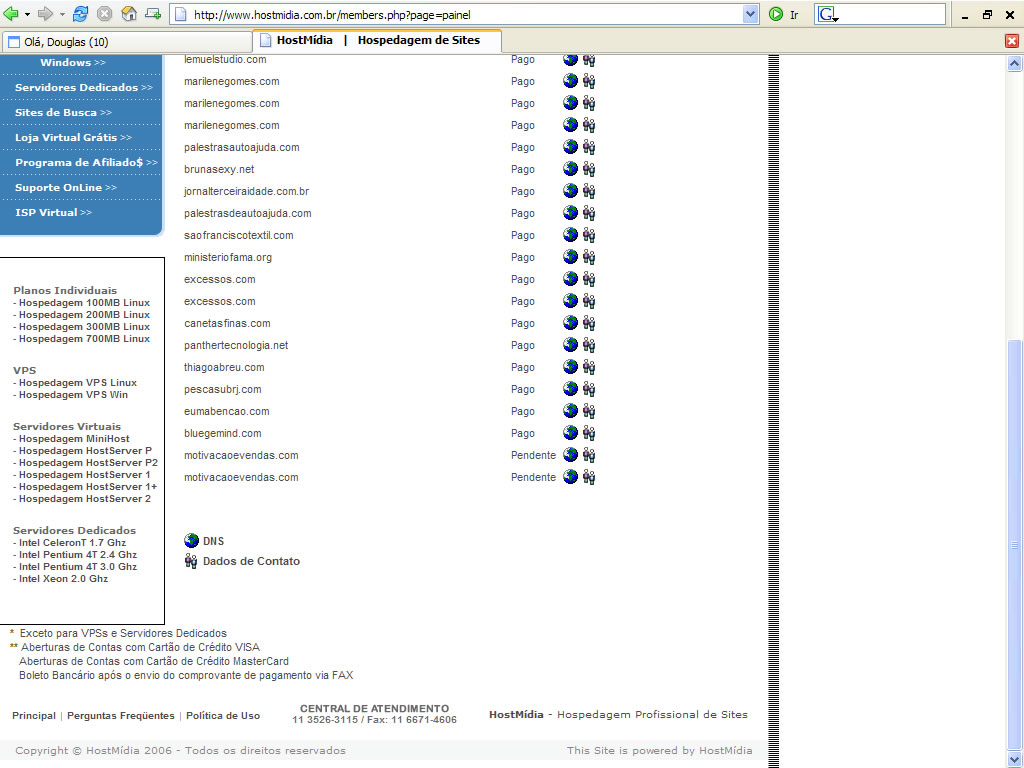
Task: Open Intel Xeon 2.0 Ghz server link
Action: tap(61, 579)
